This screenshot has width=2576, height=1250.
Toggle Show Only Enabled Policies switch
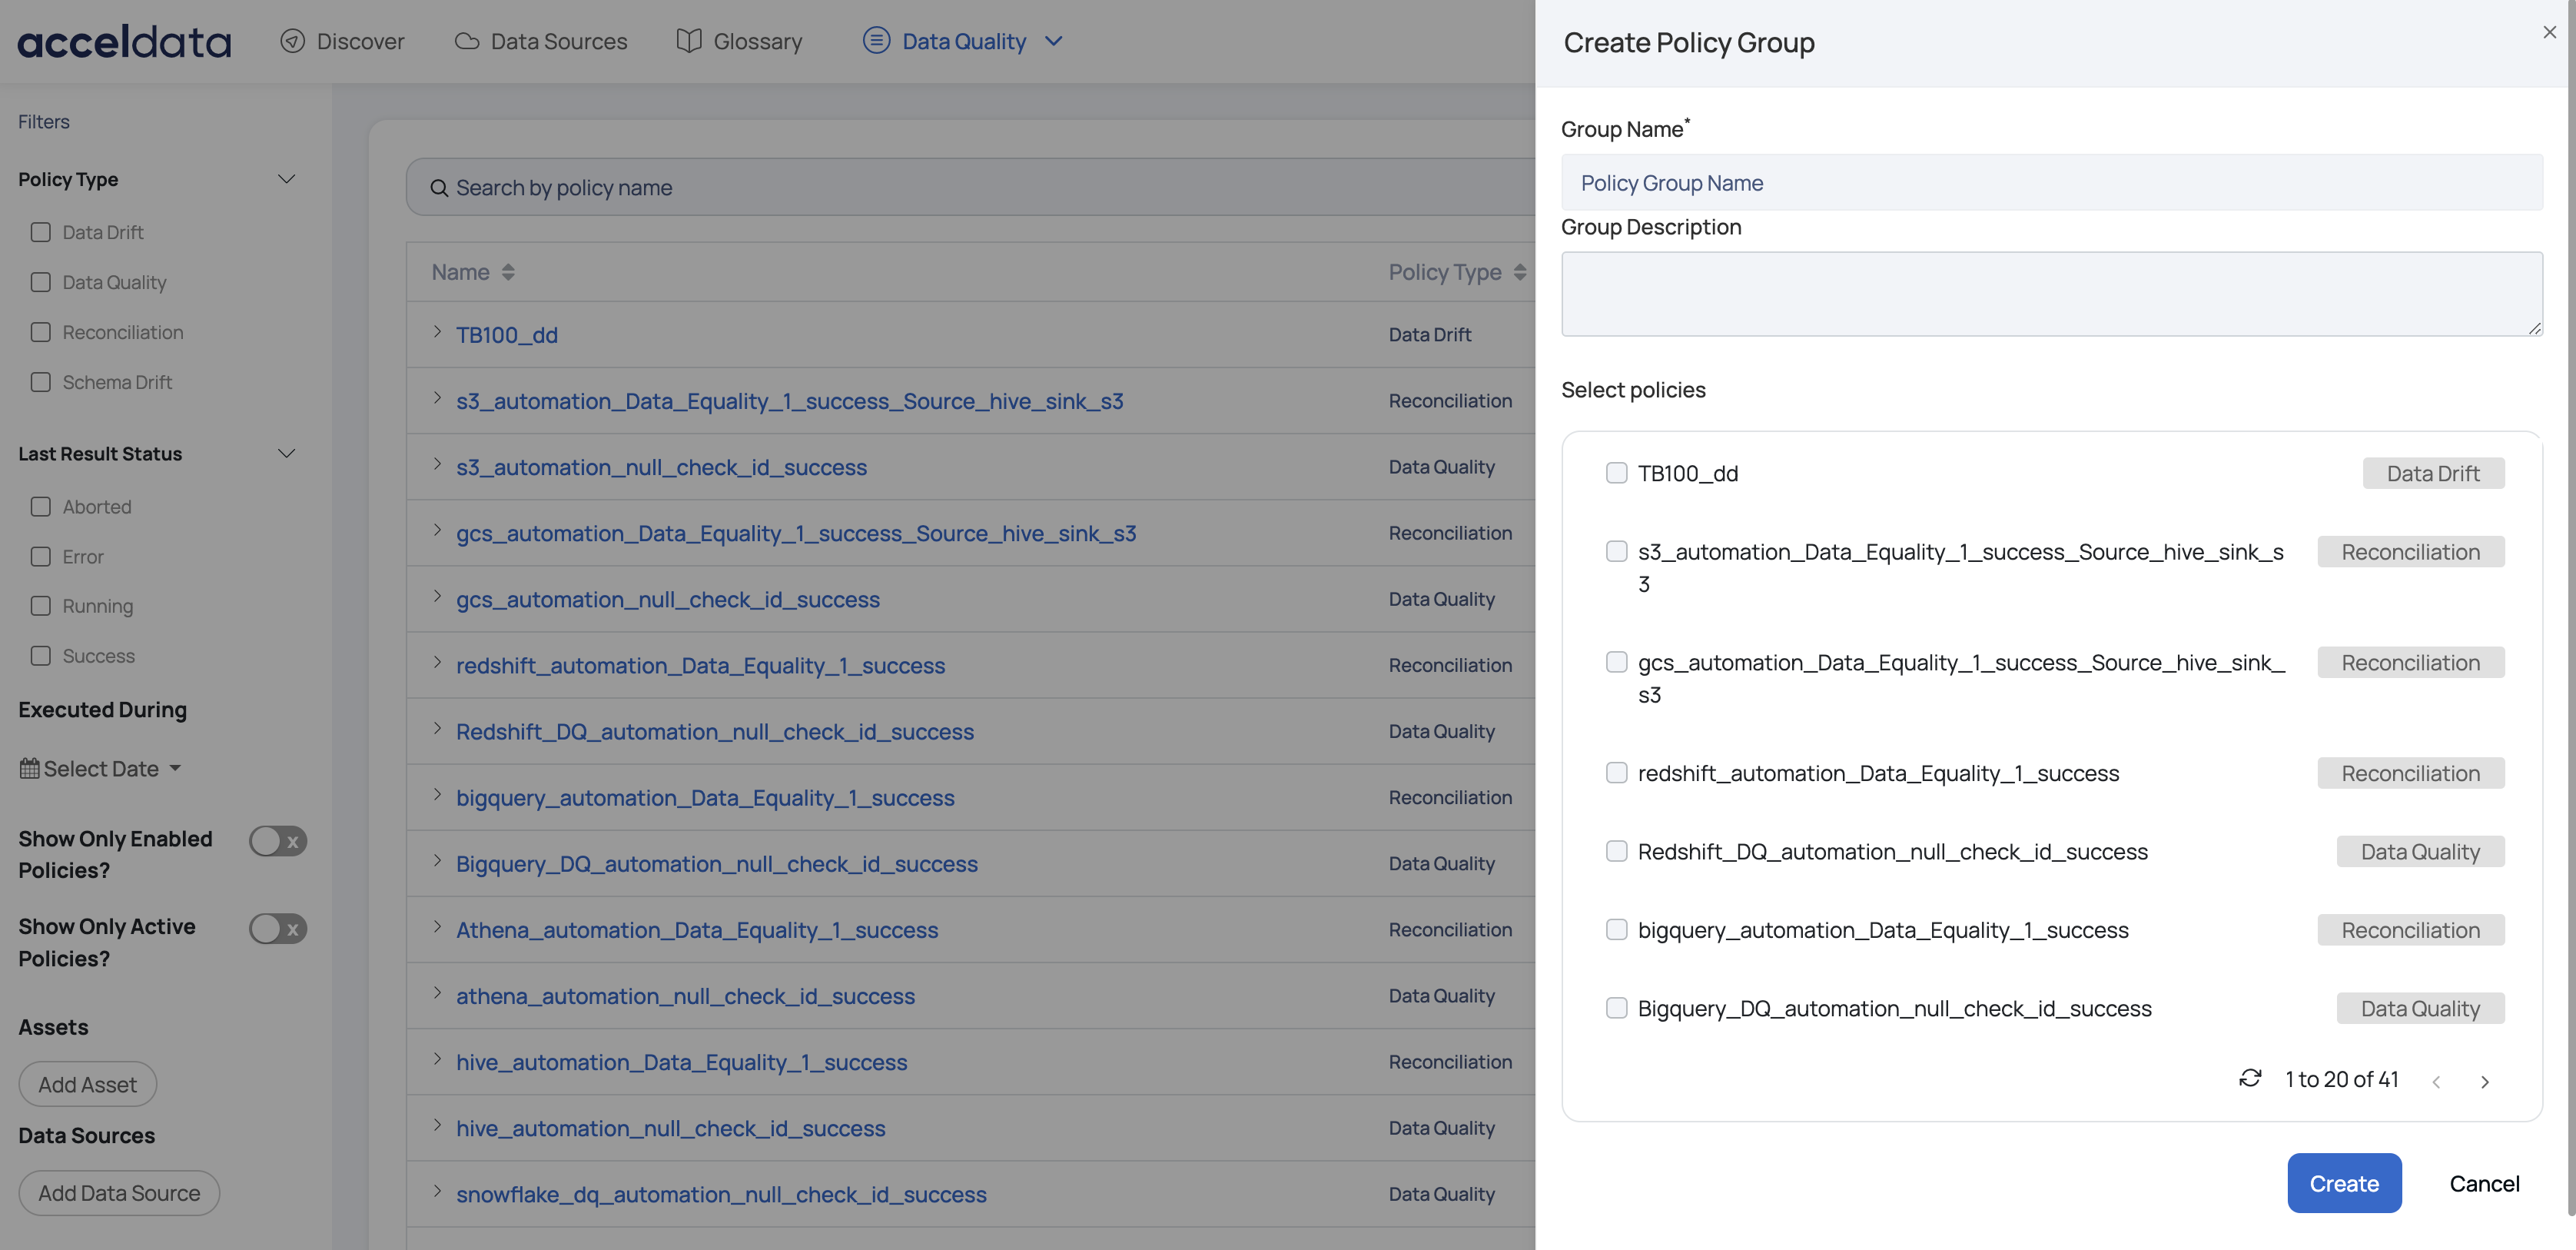[278, 841]
